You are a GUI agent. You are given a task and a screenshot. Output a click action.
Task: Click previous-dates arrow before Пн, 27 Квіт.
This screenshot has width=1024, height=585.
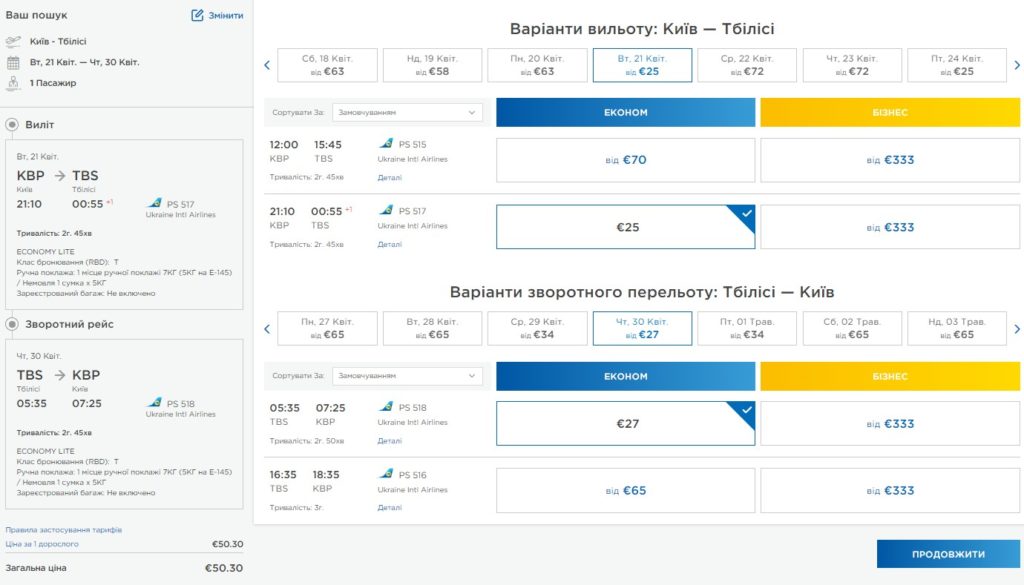(x=266, y=328)
